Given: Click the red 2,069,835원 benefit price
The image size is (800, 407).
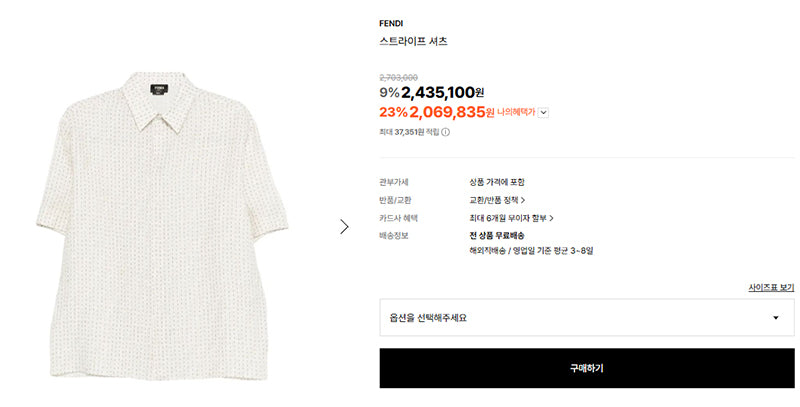Looking at the screenshot, I should pyautogui.click(x=452, y=112).
